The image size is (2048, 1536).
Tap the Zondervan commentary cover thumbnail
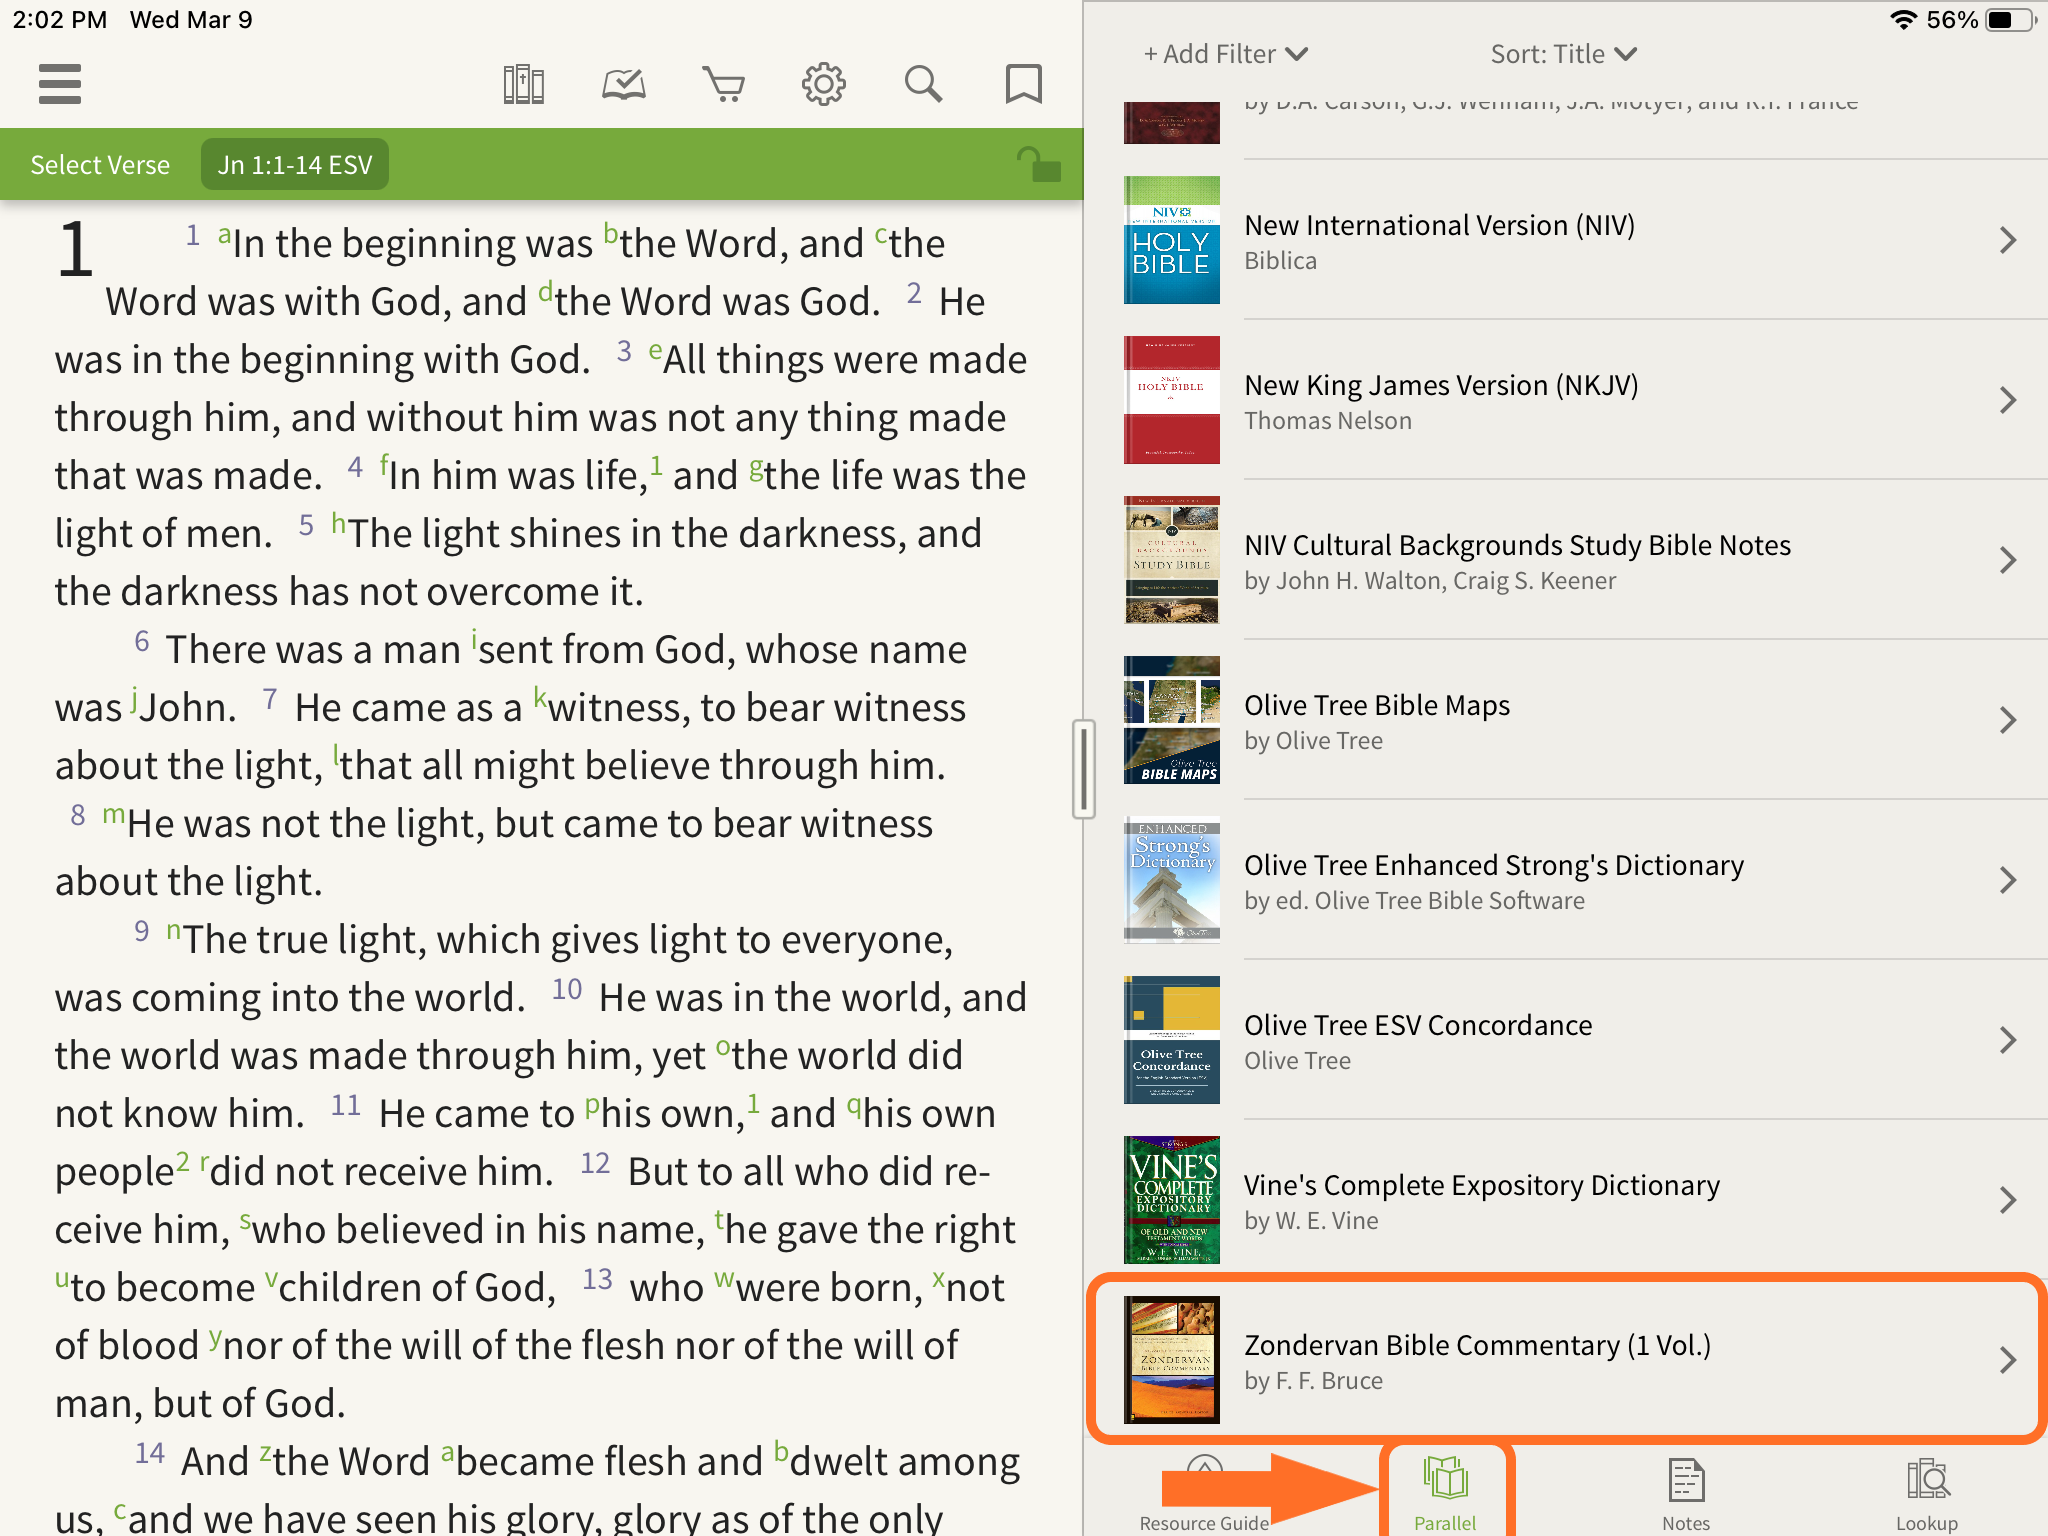point(1172,1360)
